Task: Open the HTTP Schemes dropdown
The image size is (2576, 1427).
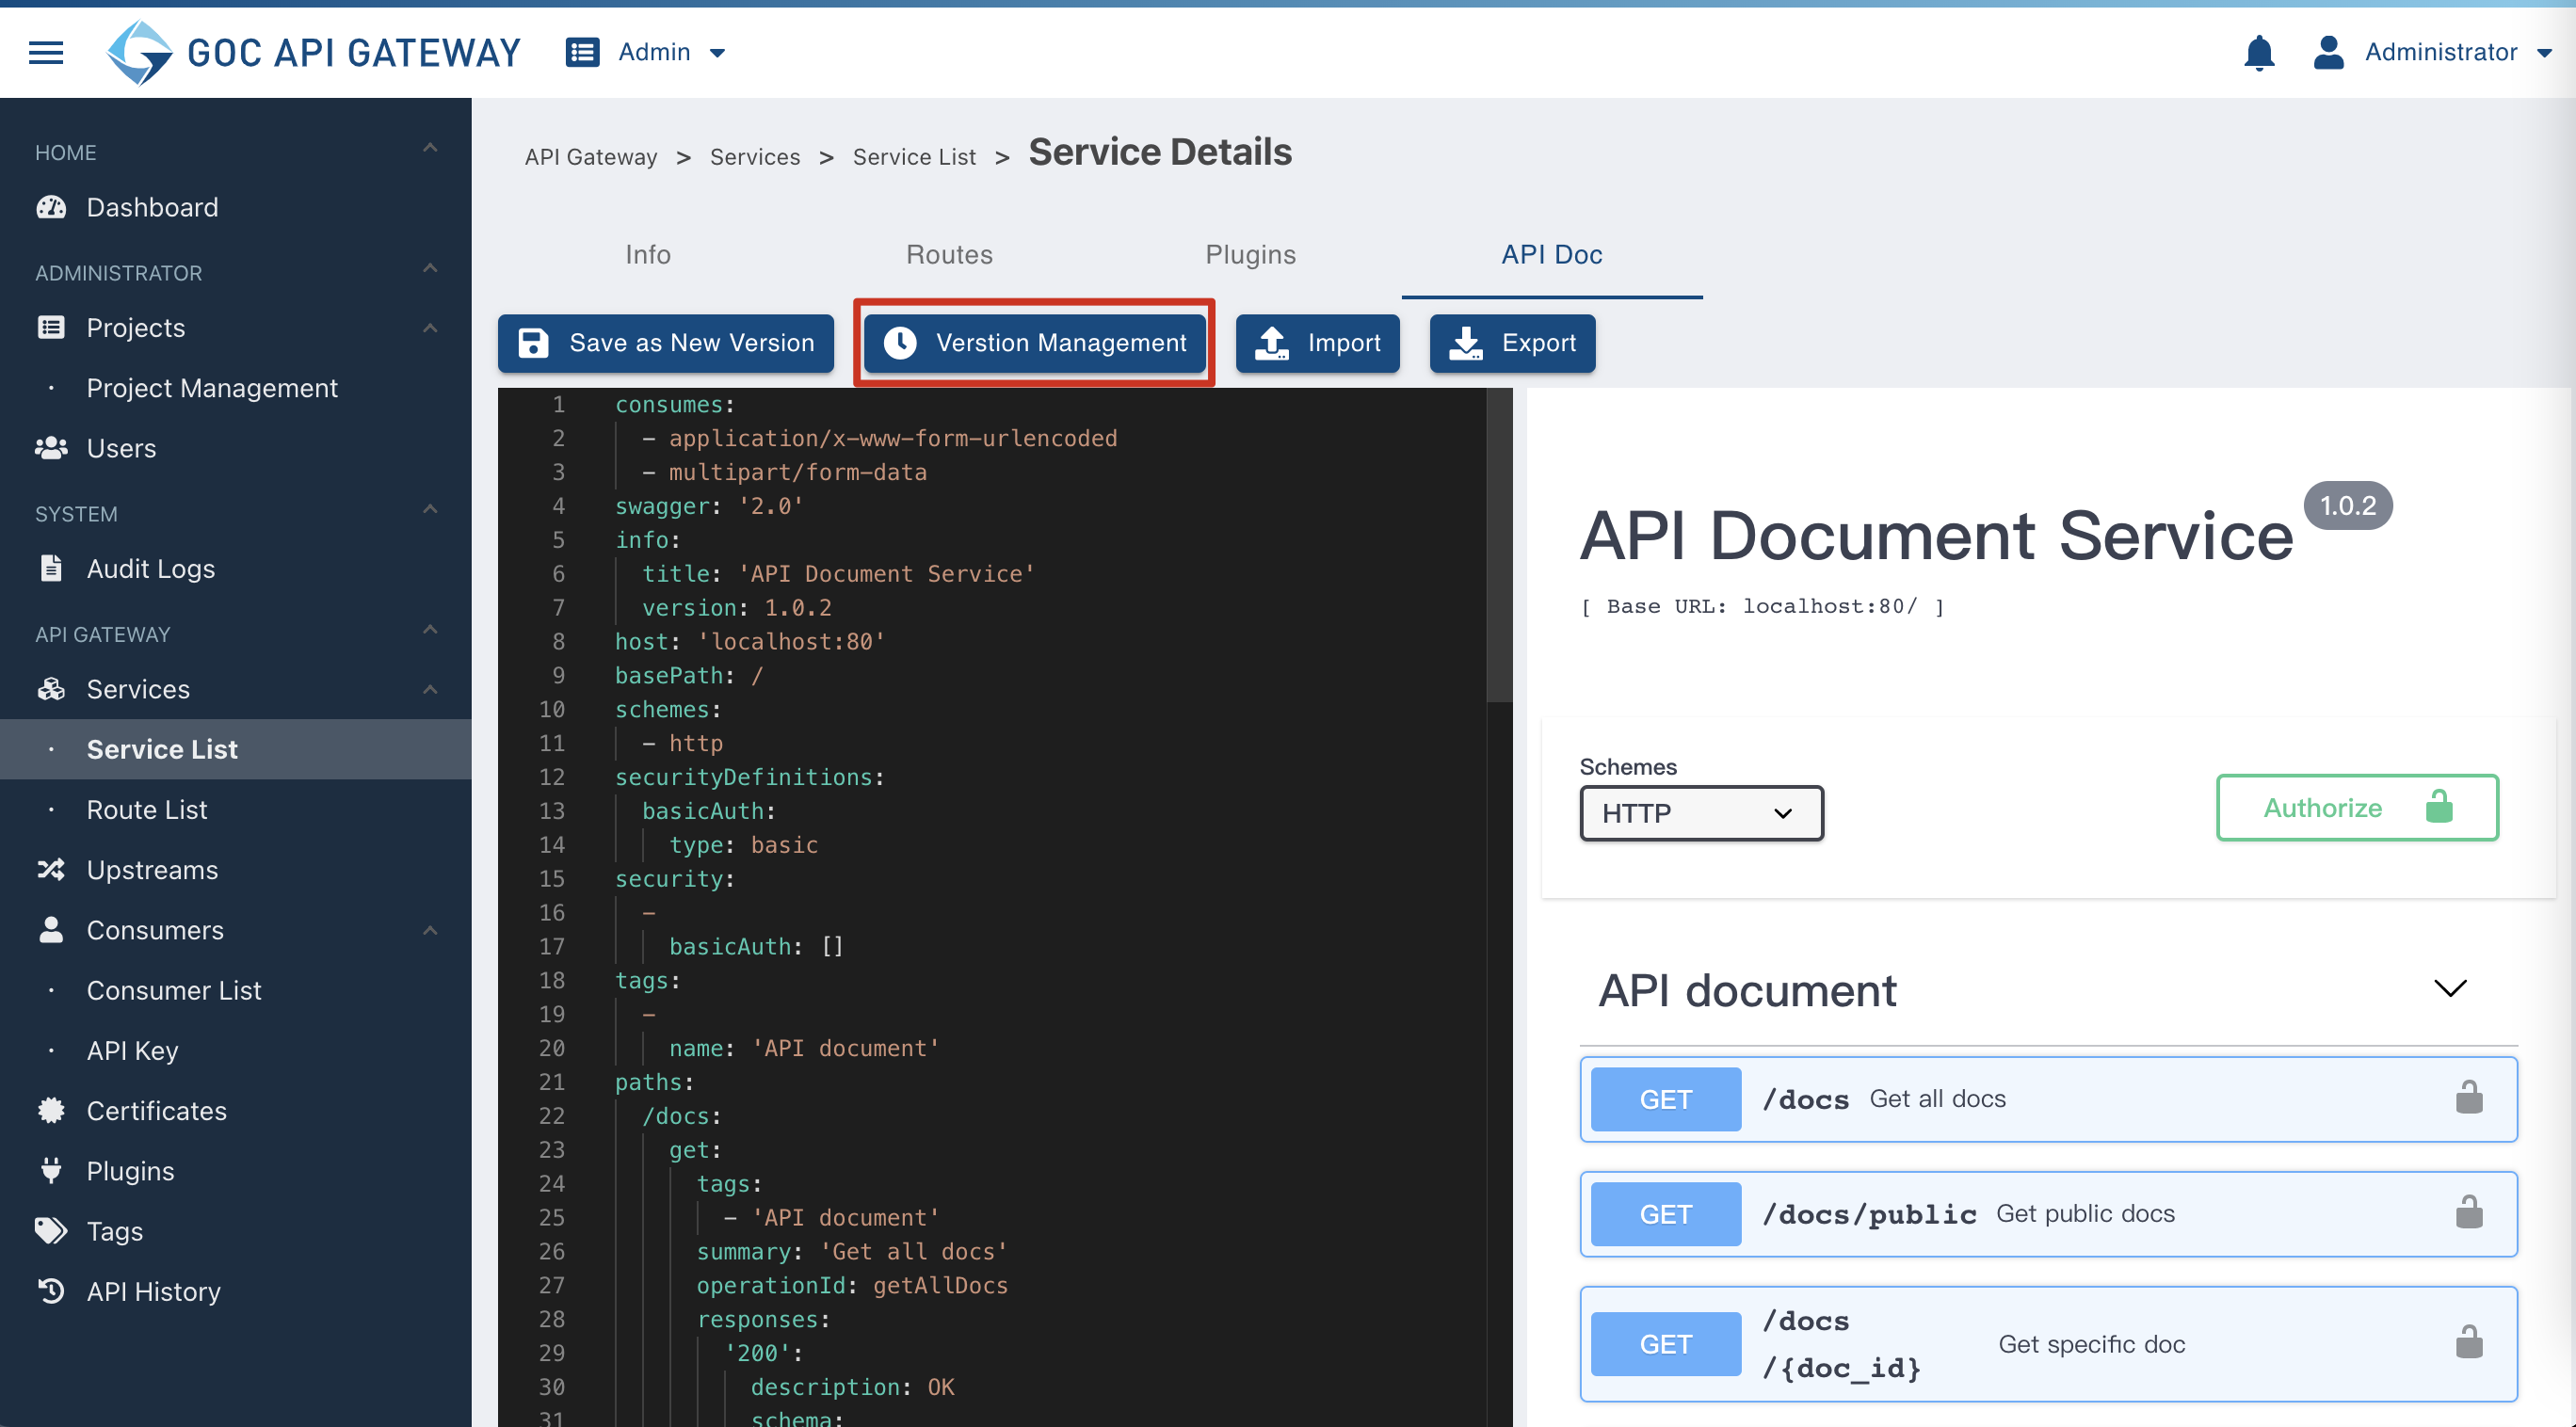Action: pos(1701,813)
